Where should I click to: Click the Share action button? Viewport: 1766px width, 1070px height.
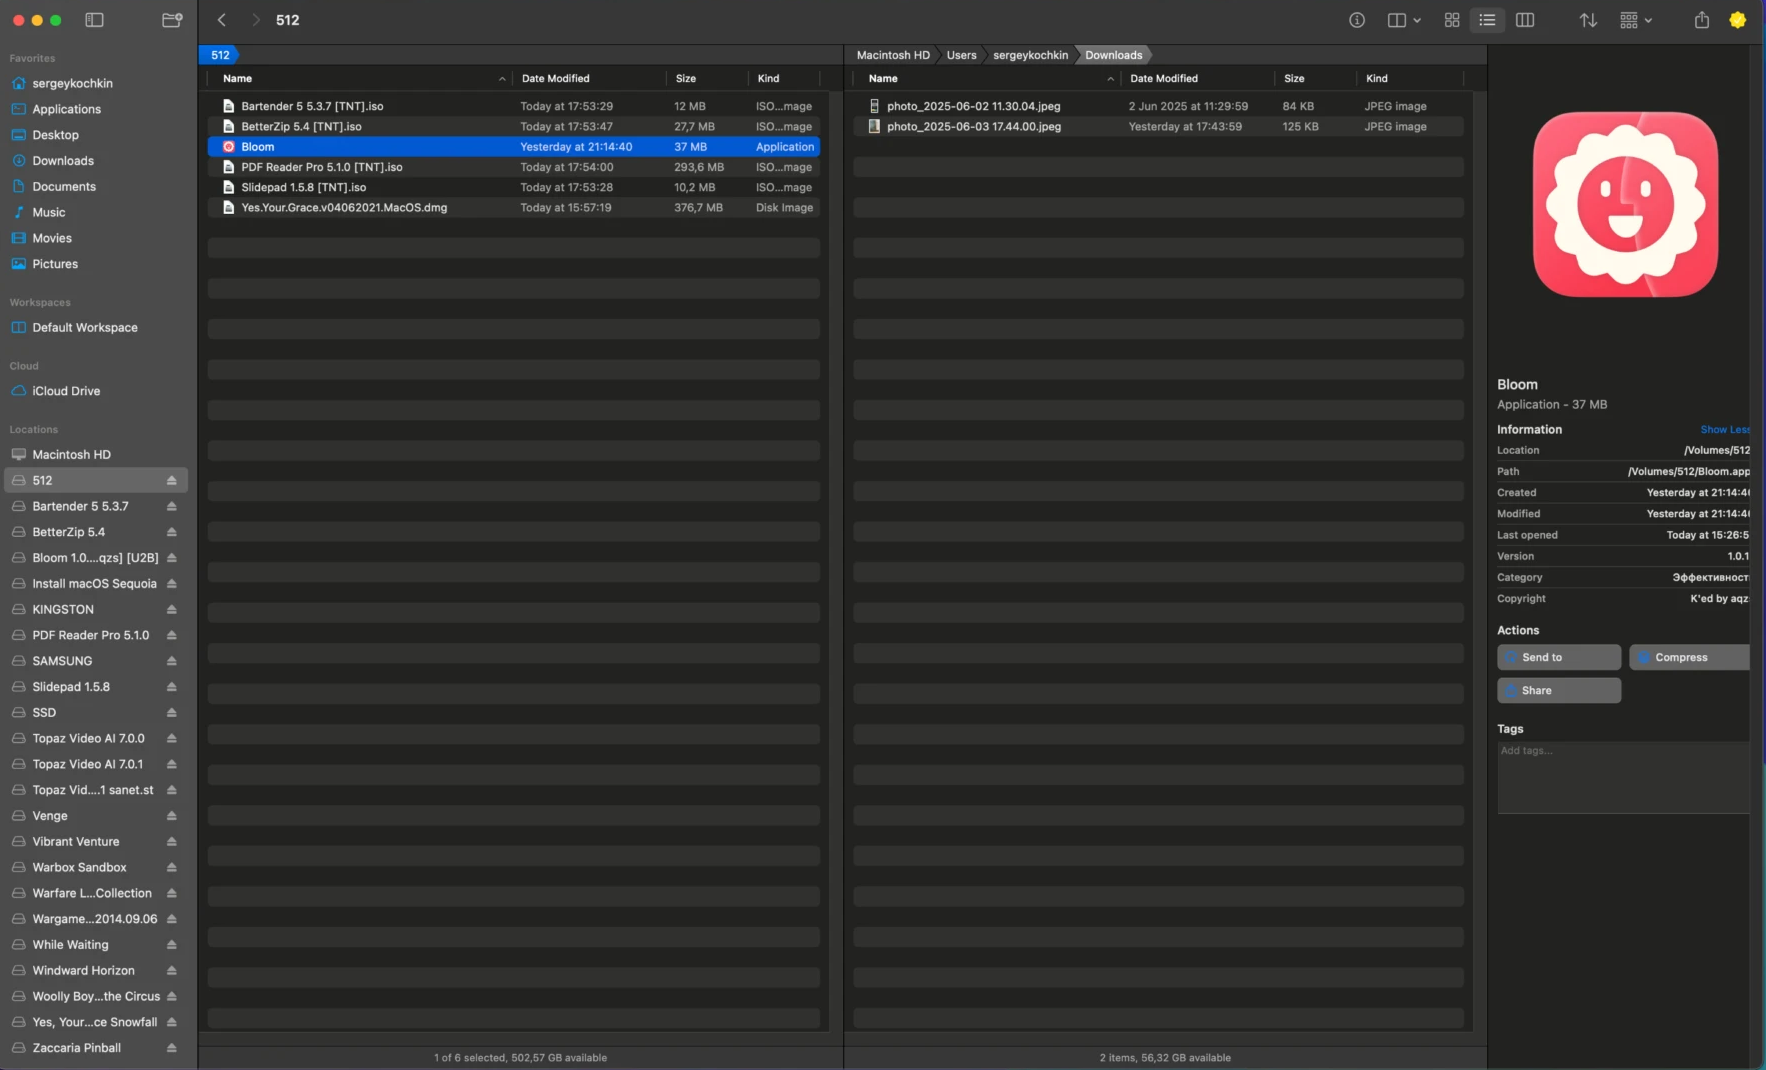click(1559, 690)
